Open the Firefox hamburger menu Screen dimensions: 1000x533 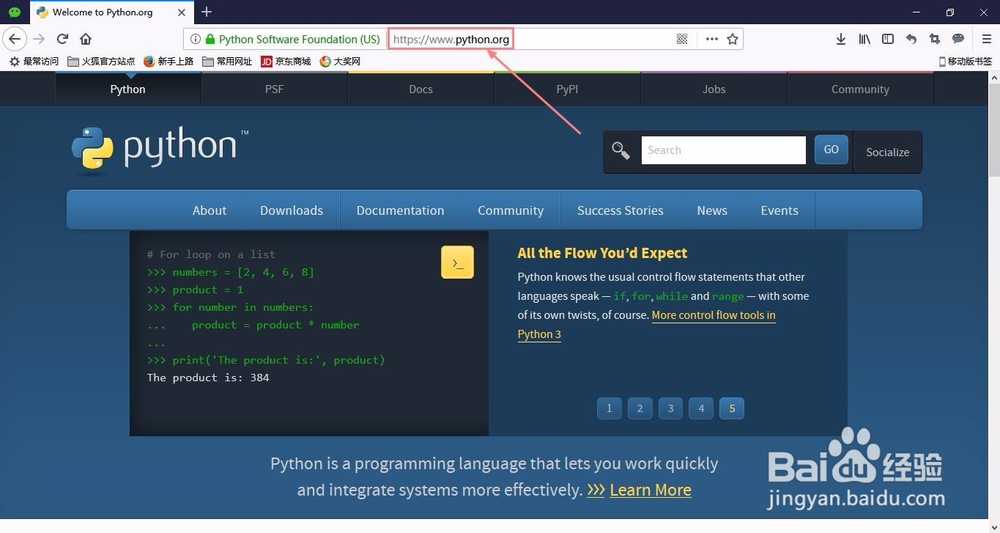click(x=986, y=40)
